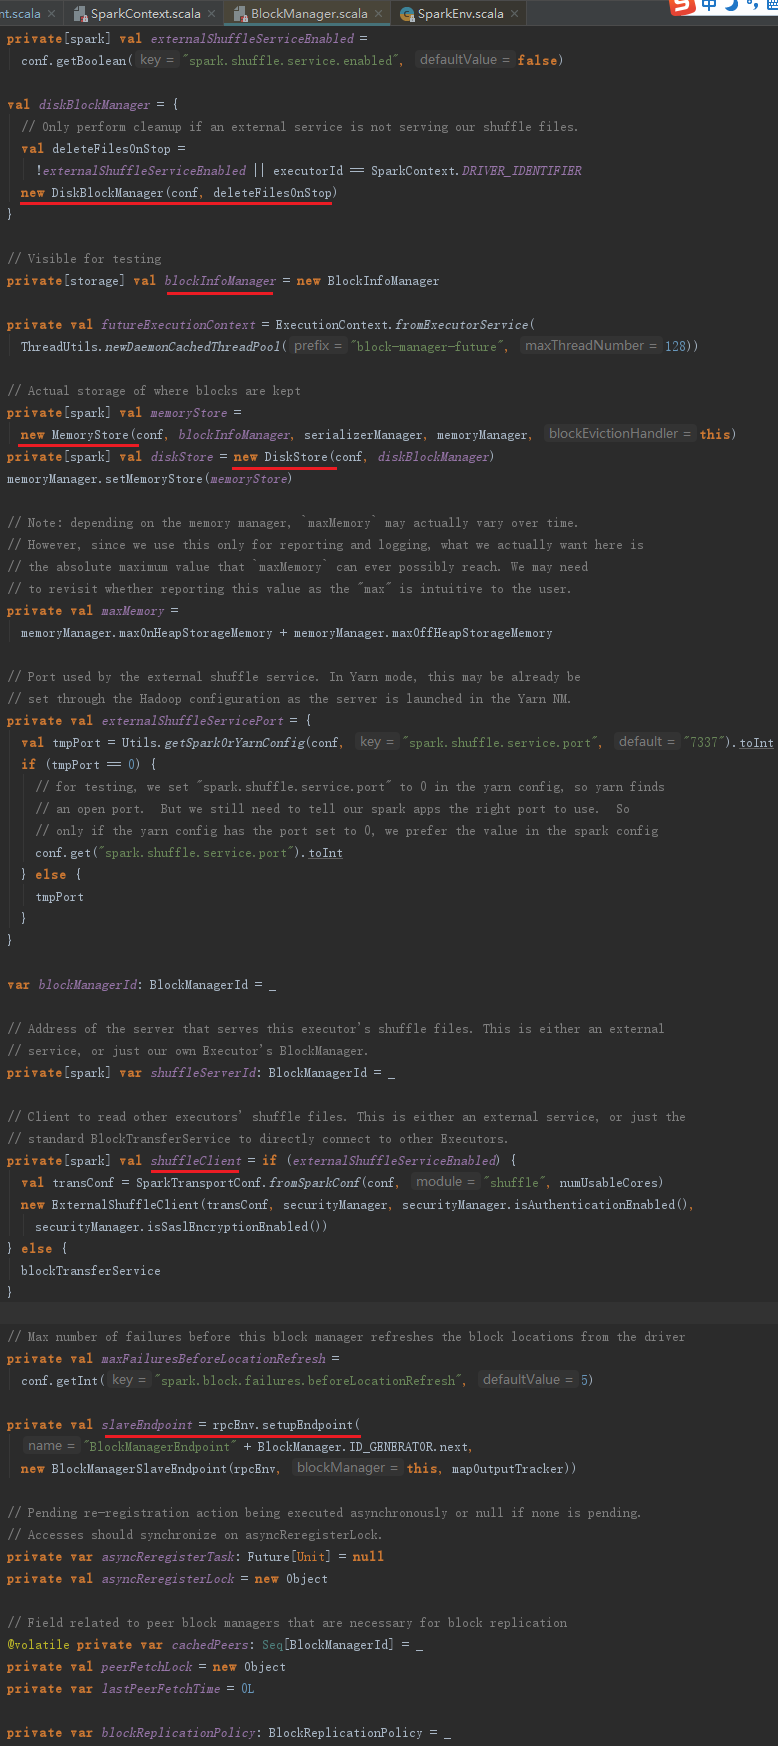The width and height of the screenshot is (778, 1746).
Task: Click blockReplicationPolicy var declaration
Action: (178, 1733)
